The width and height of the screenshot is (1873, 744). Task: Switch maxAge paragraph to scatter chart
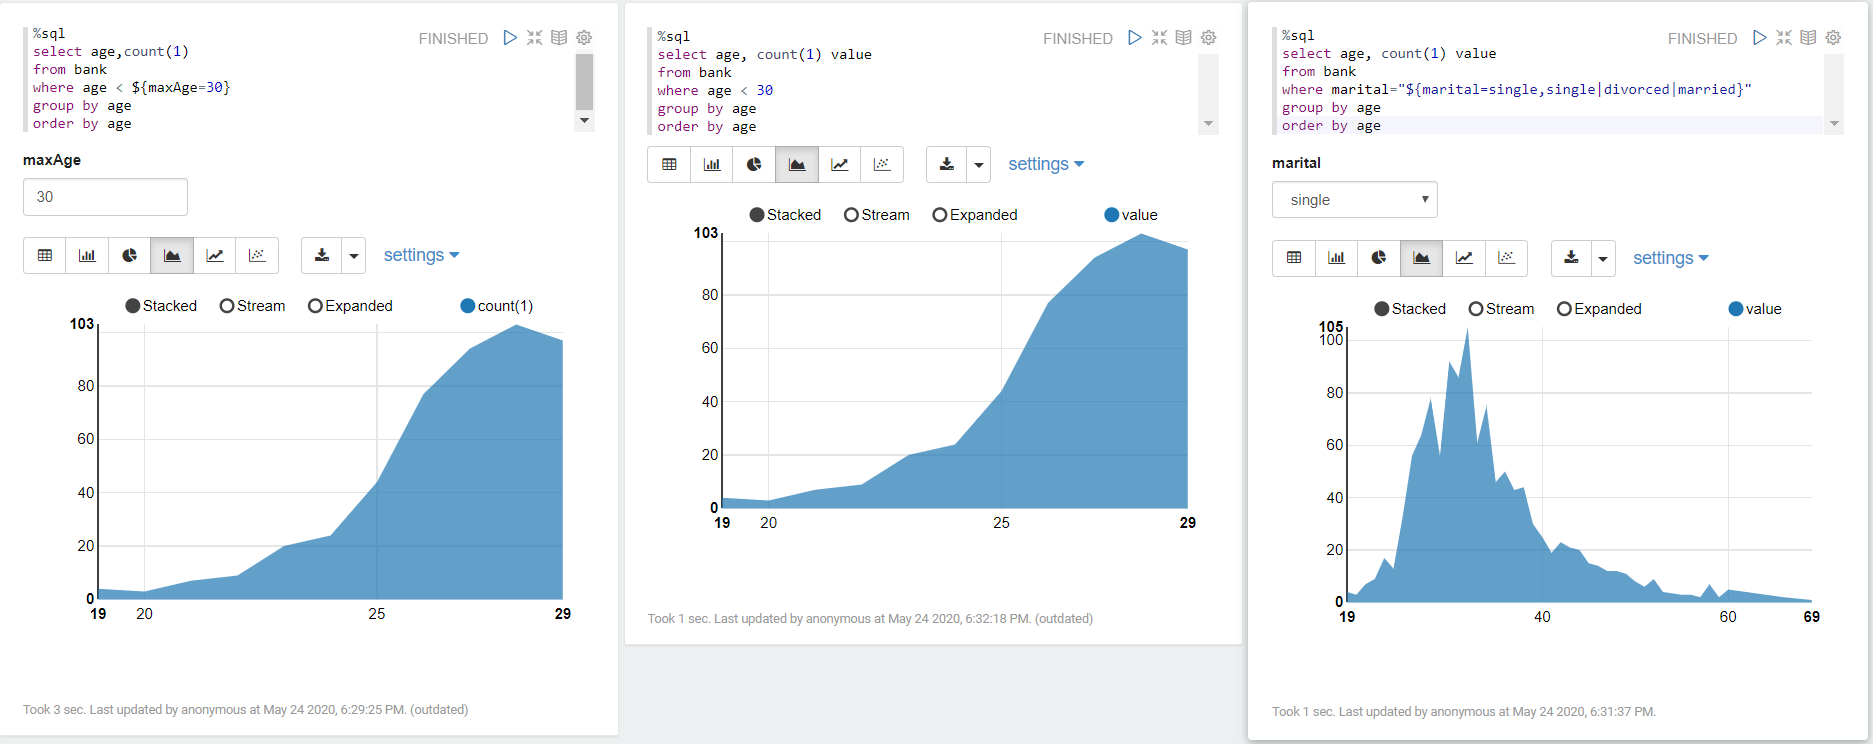[257, 256]
